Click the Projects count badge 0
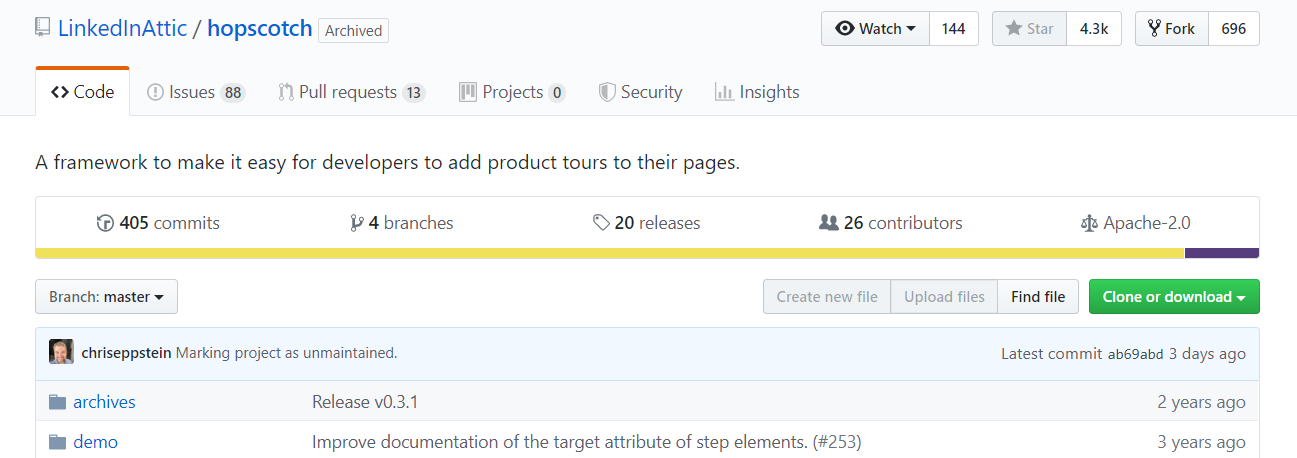 (x=557, y=93)
